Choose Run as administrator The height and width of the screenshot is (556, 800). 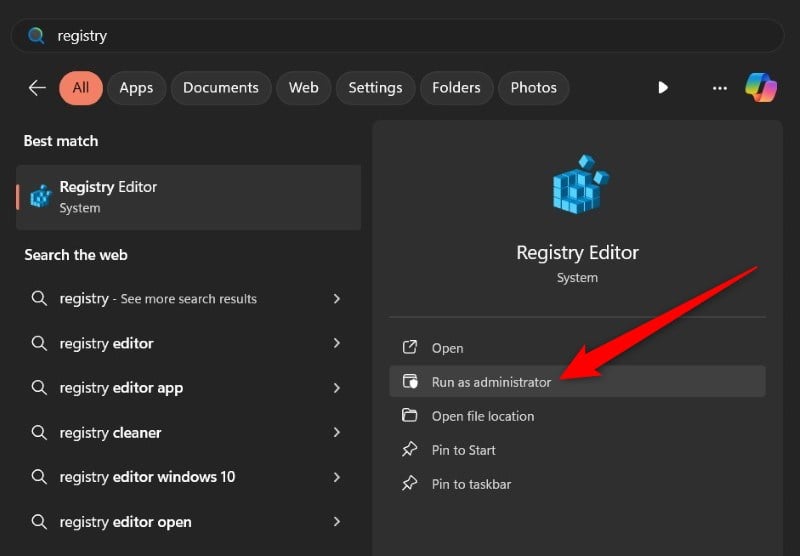(x=577, y=382)
